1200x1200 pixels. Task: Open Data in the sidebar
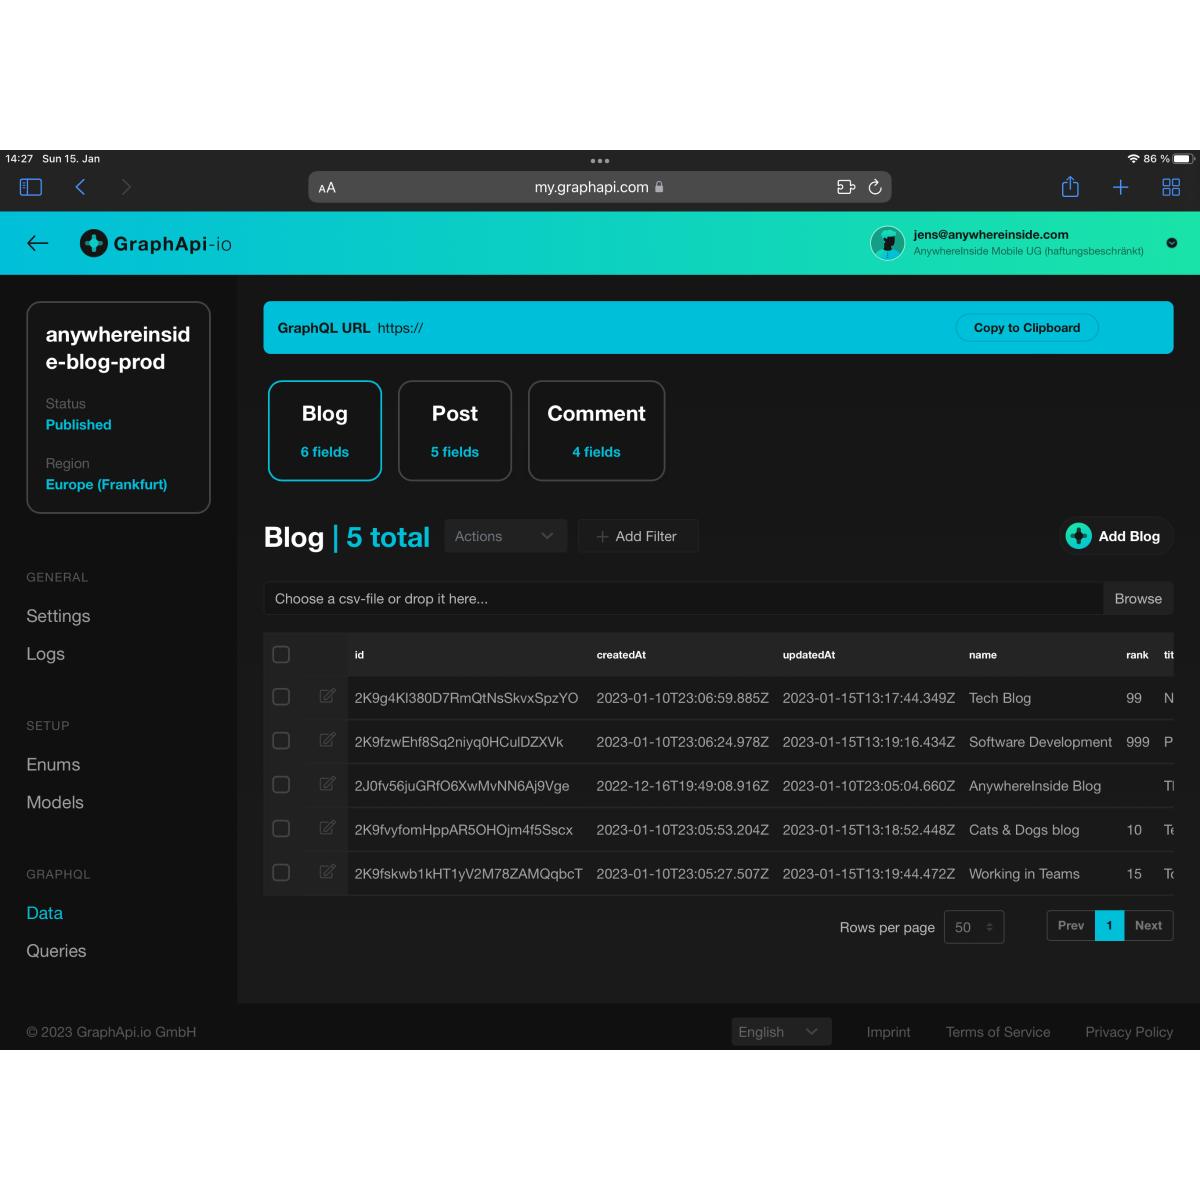click(x=44, y=913)
